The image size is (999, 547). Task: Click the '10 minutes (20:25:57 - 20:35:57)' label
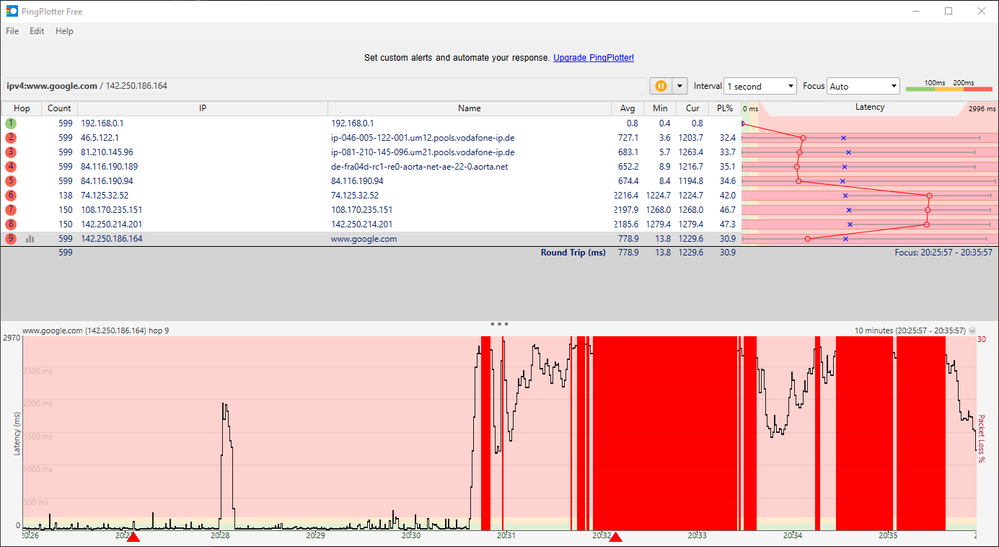(x=910, y=330)
